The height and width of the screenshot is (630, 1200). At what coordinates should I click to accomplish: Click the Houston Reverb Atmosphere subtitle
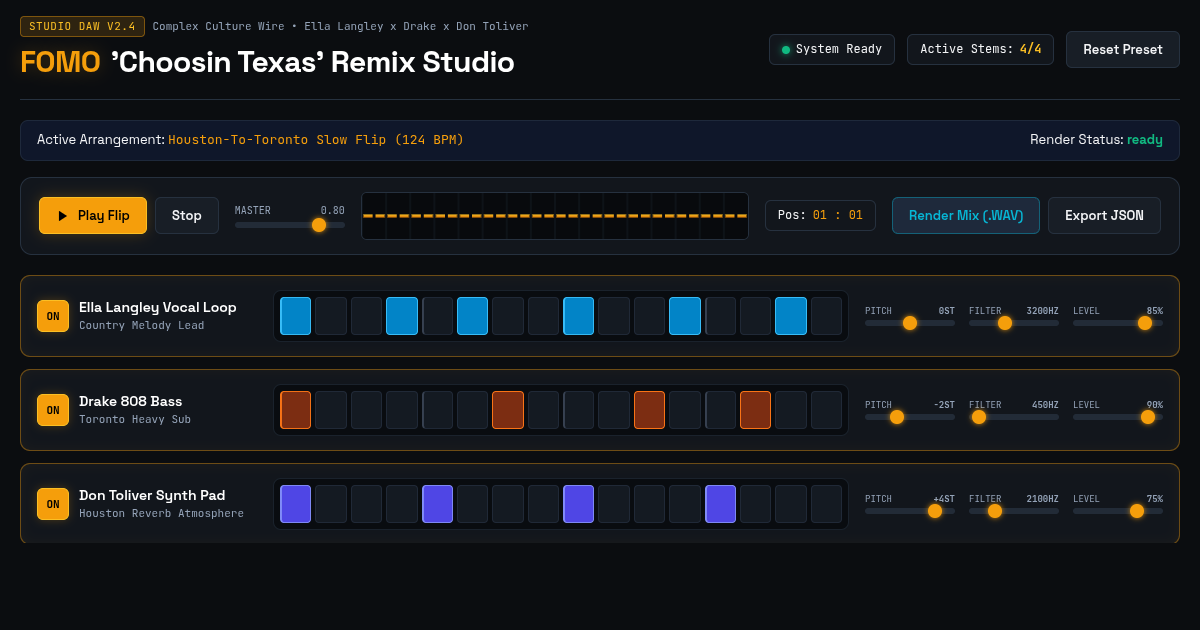pos(161,514)
